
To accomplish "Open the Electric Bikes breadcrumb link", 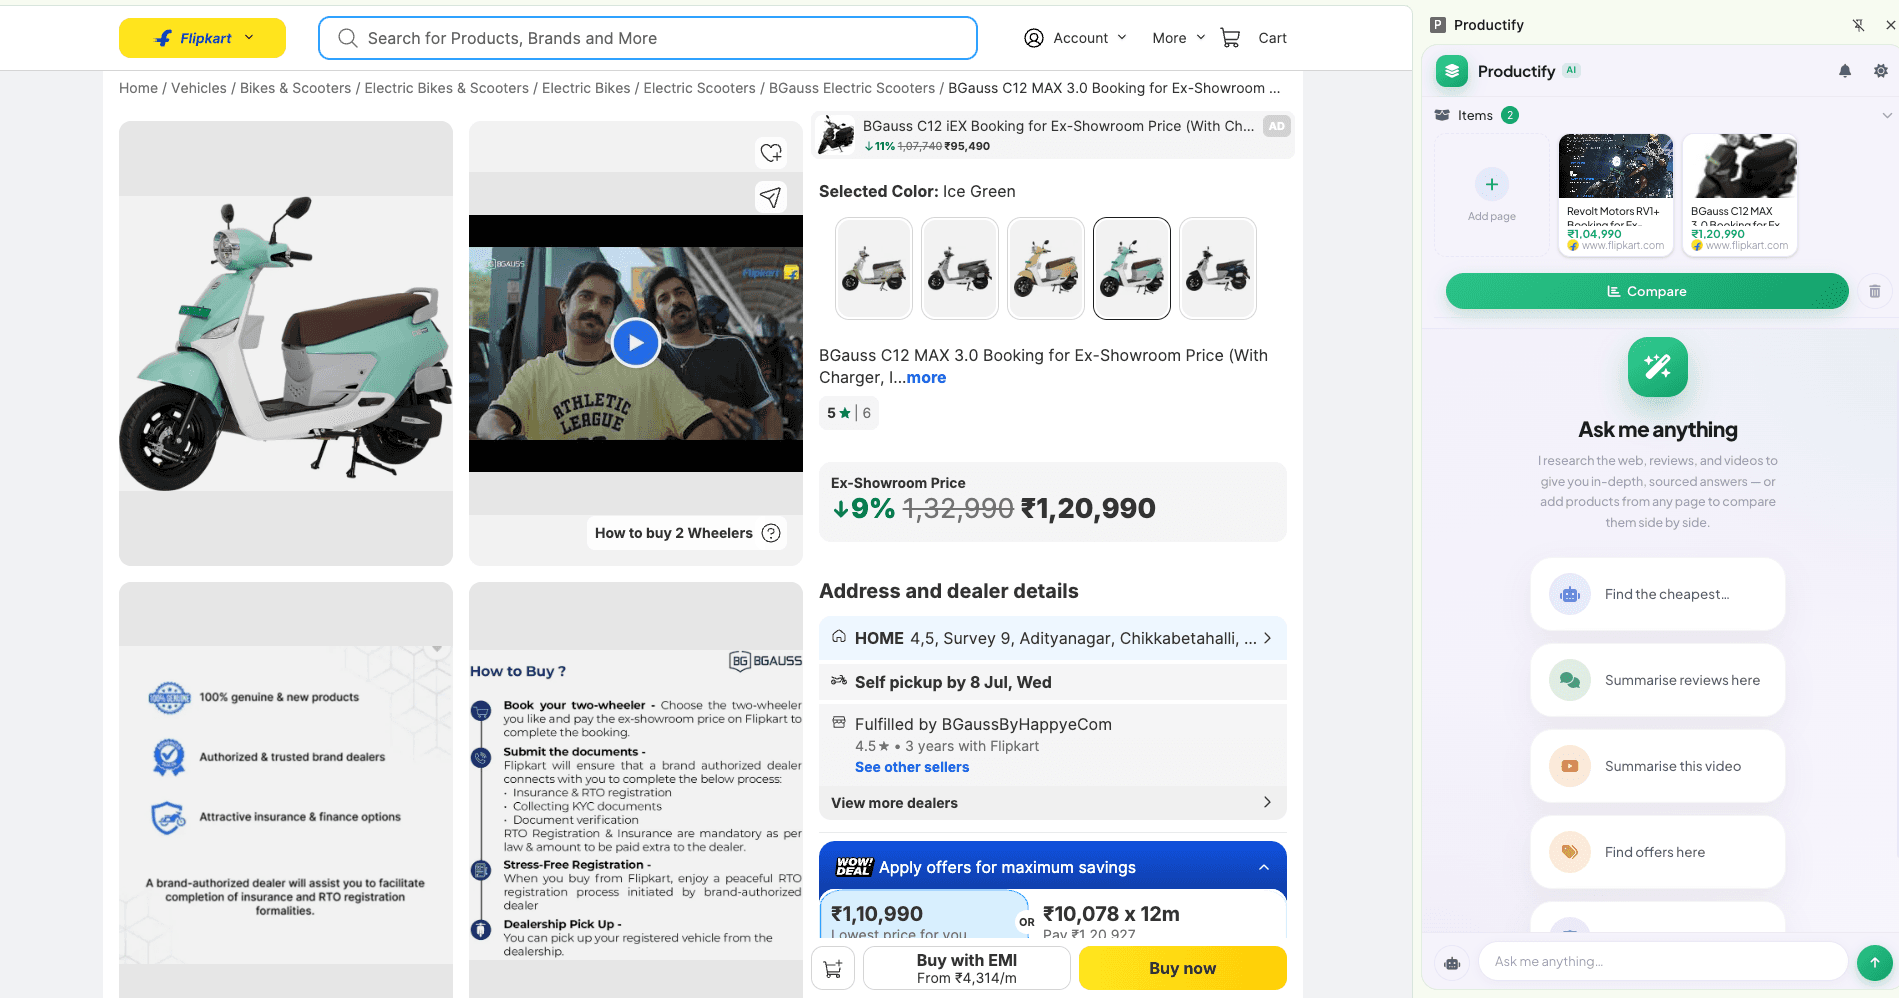I will coord(586,88).
